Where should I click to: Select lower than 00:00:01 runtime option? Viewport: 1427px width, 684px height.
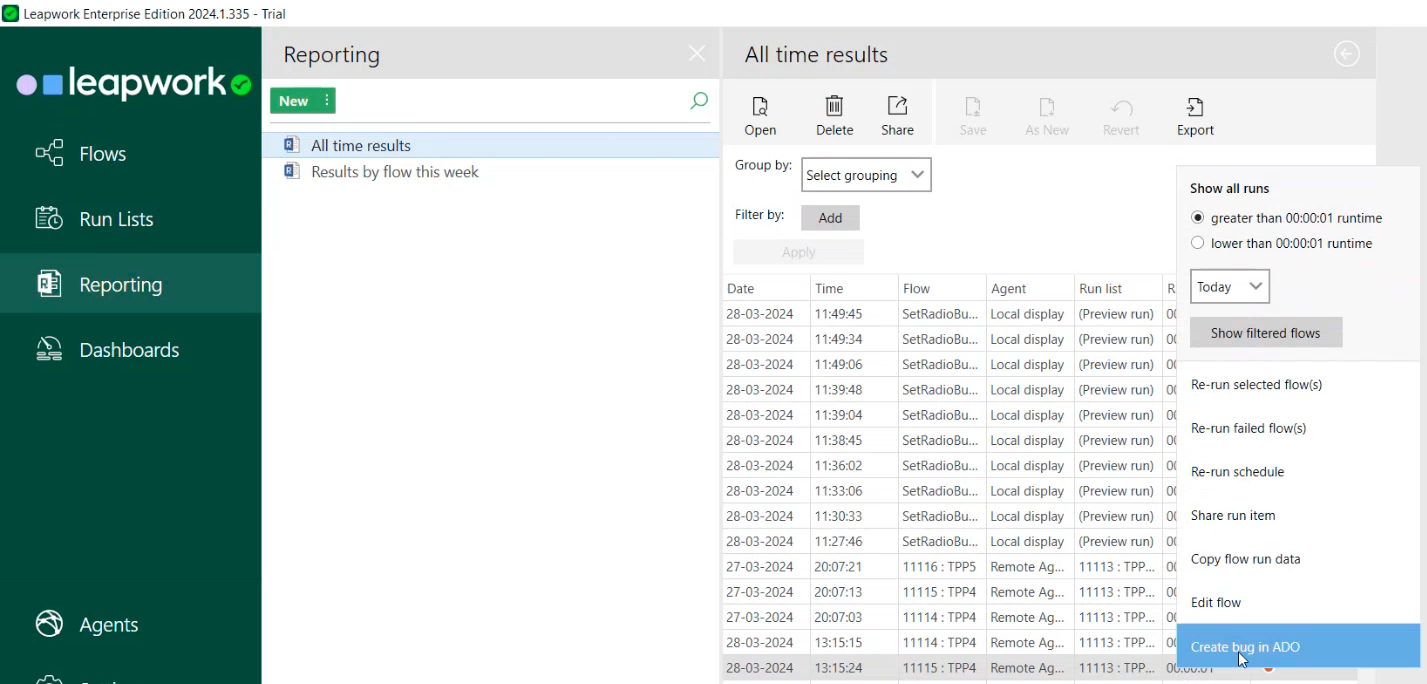(x=1198, y=243)
